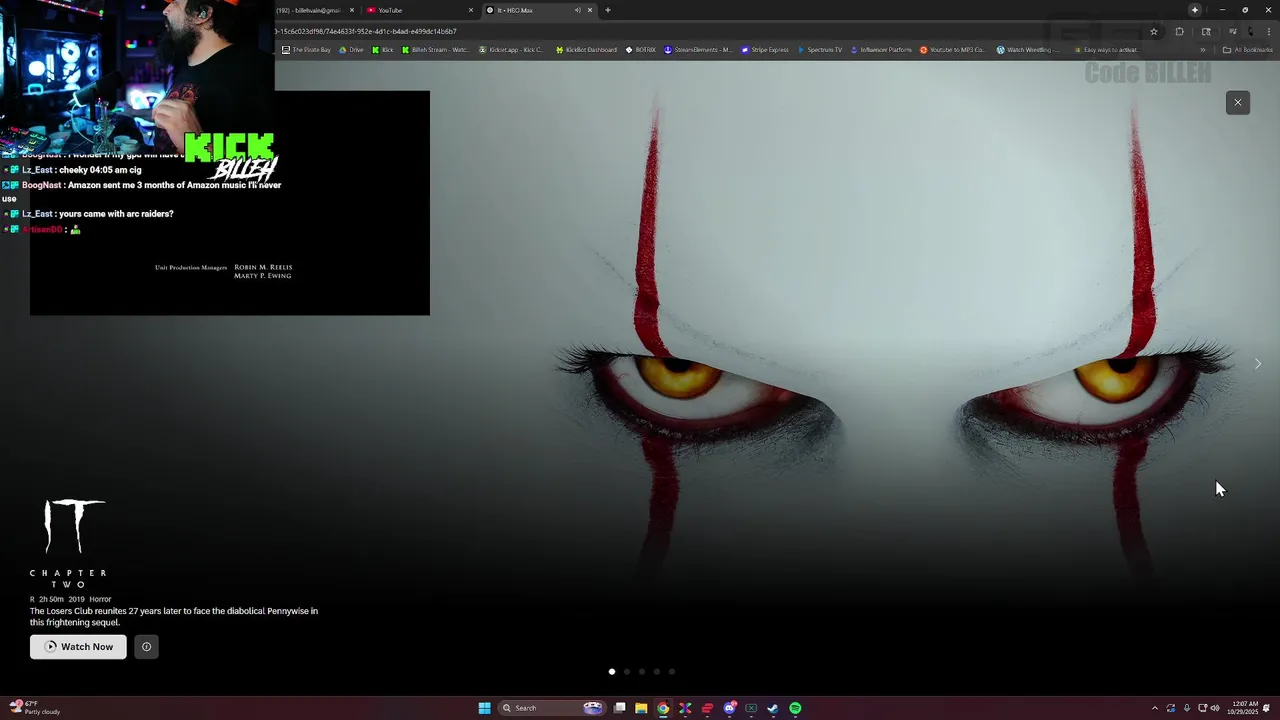The height and width of the screenshot is (720, 1280).
Task: Open Steam from the taskbar
Action: (773, 708)
